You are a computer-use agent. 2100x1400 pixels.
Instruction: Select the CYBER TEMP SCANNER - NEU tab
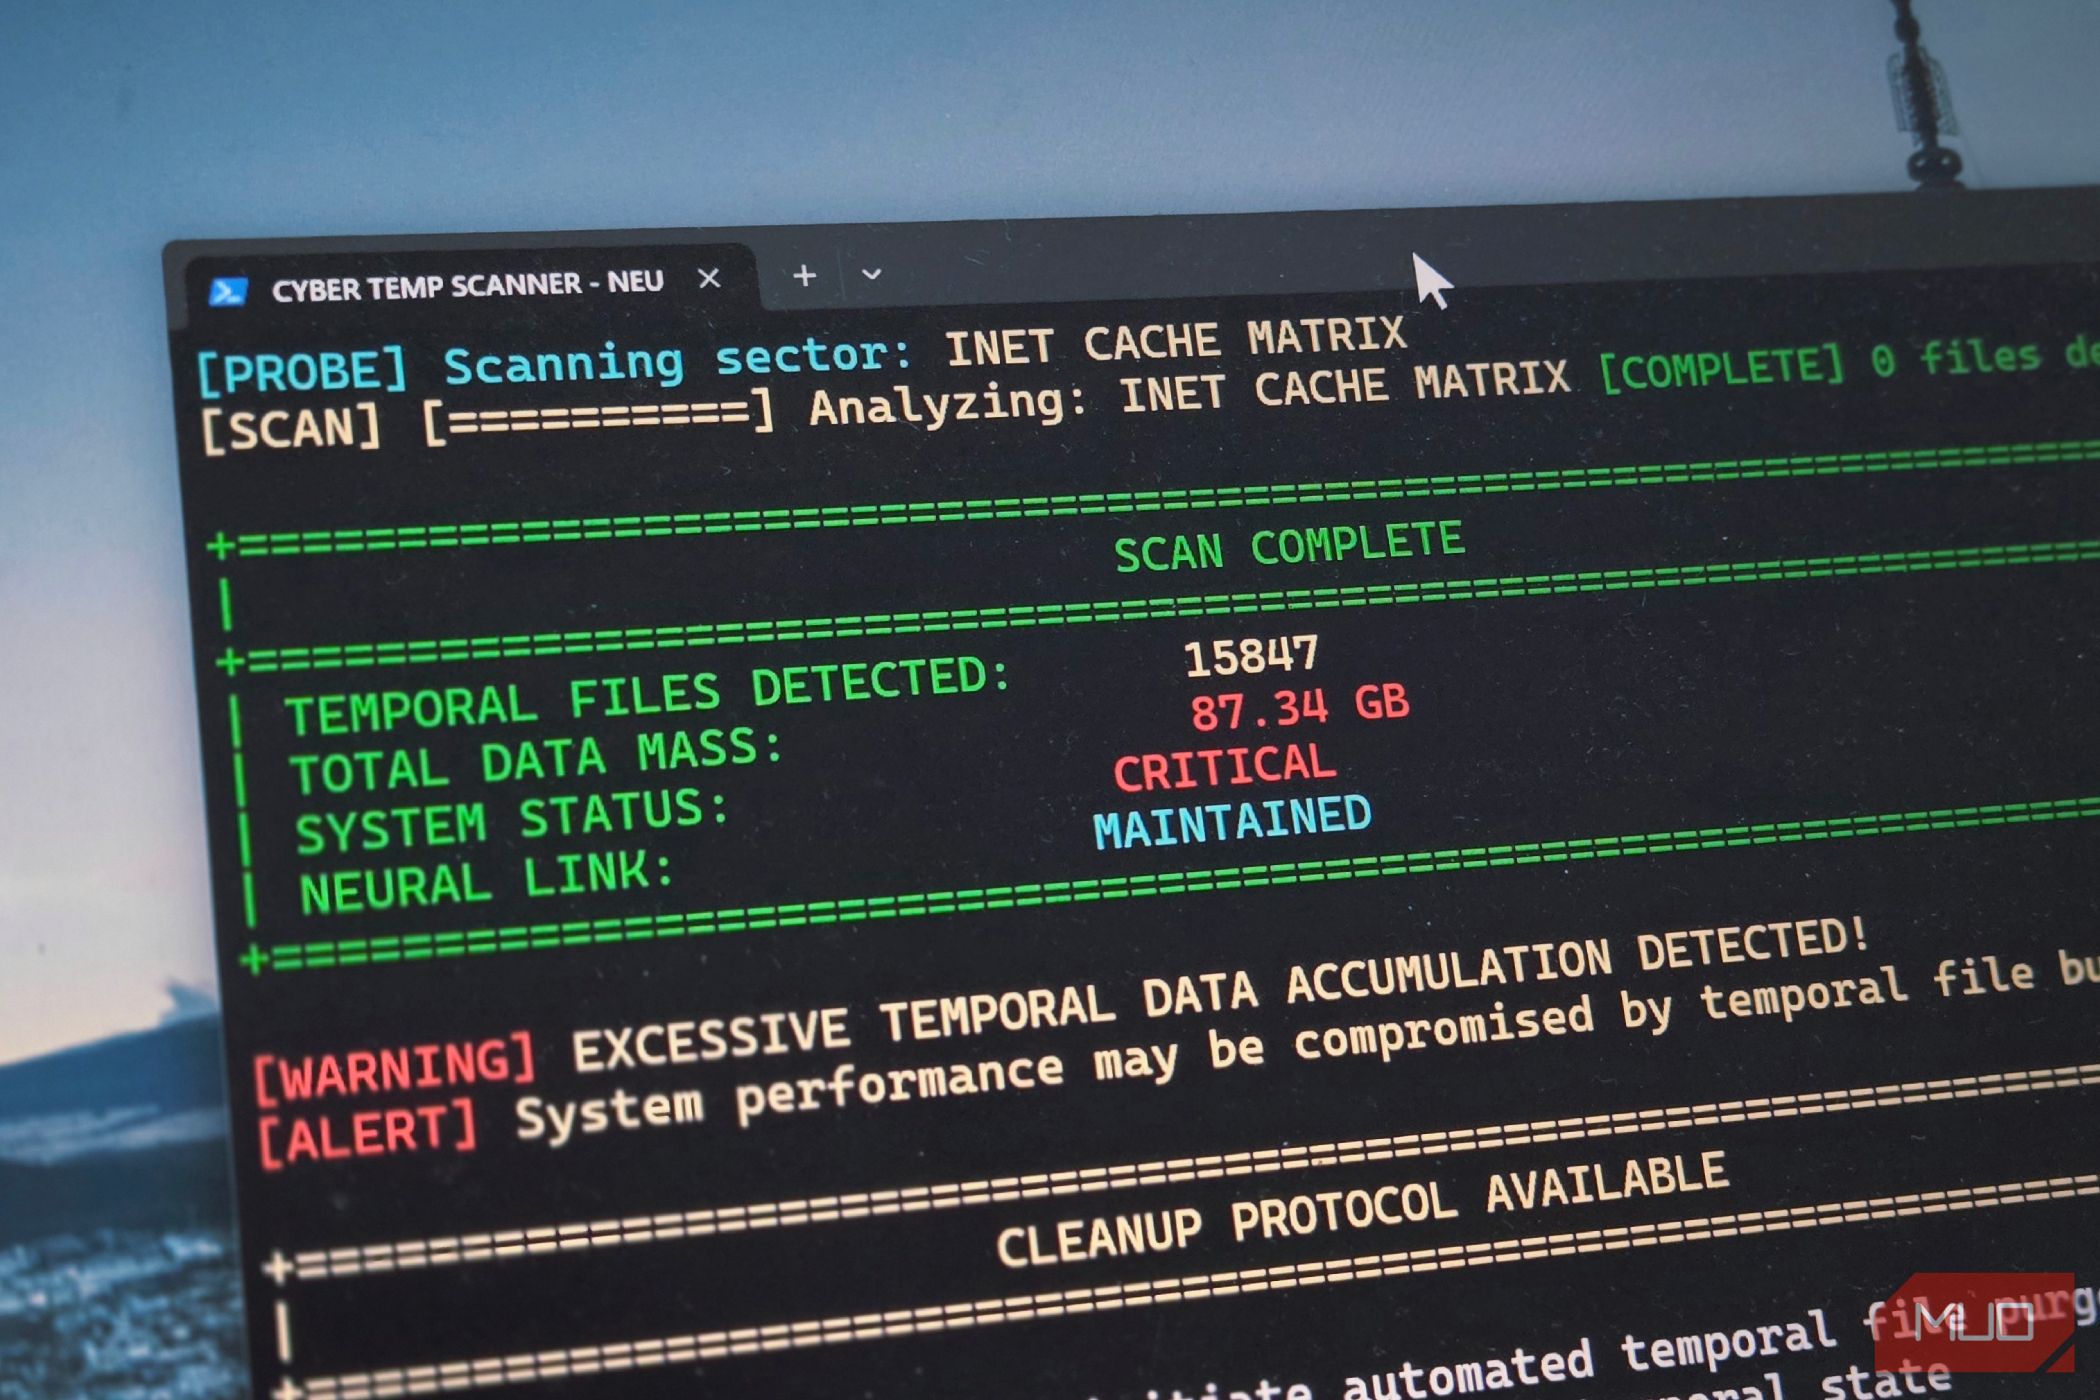point(470,283)
